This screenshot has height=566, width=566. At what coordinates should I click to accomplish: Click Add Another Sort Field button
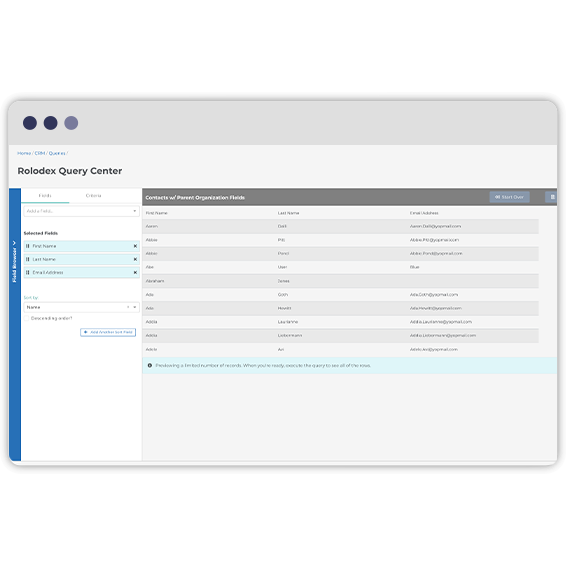tap(108, 332)
